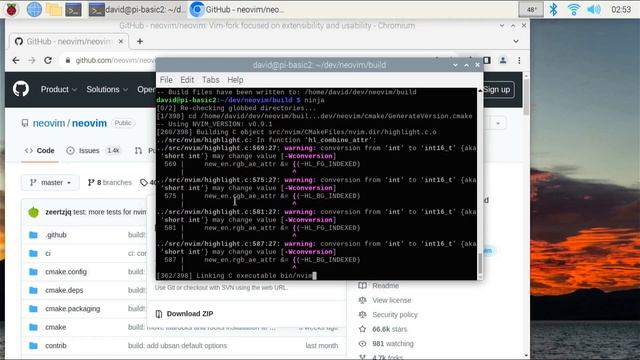Toggle Chromium side panel icon

coord(487,60)
